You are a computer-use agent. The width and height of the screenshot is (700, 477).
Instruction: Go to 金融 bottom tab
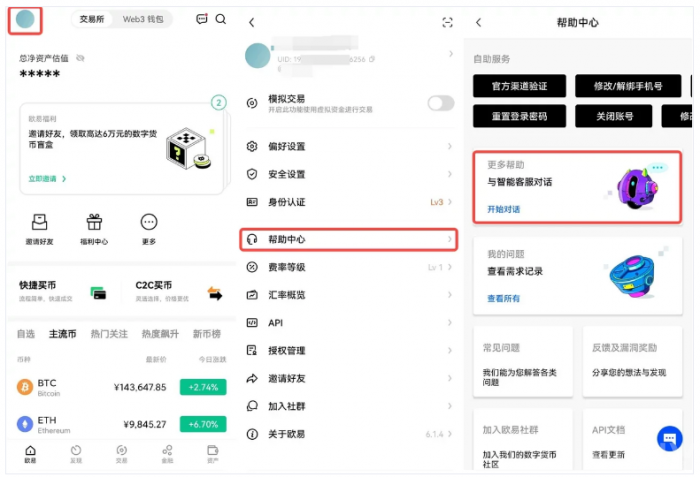coord(167,454)
